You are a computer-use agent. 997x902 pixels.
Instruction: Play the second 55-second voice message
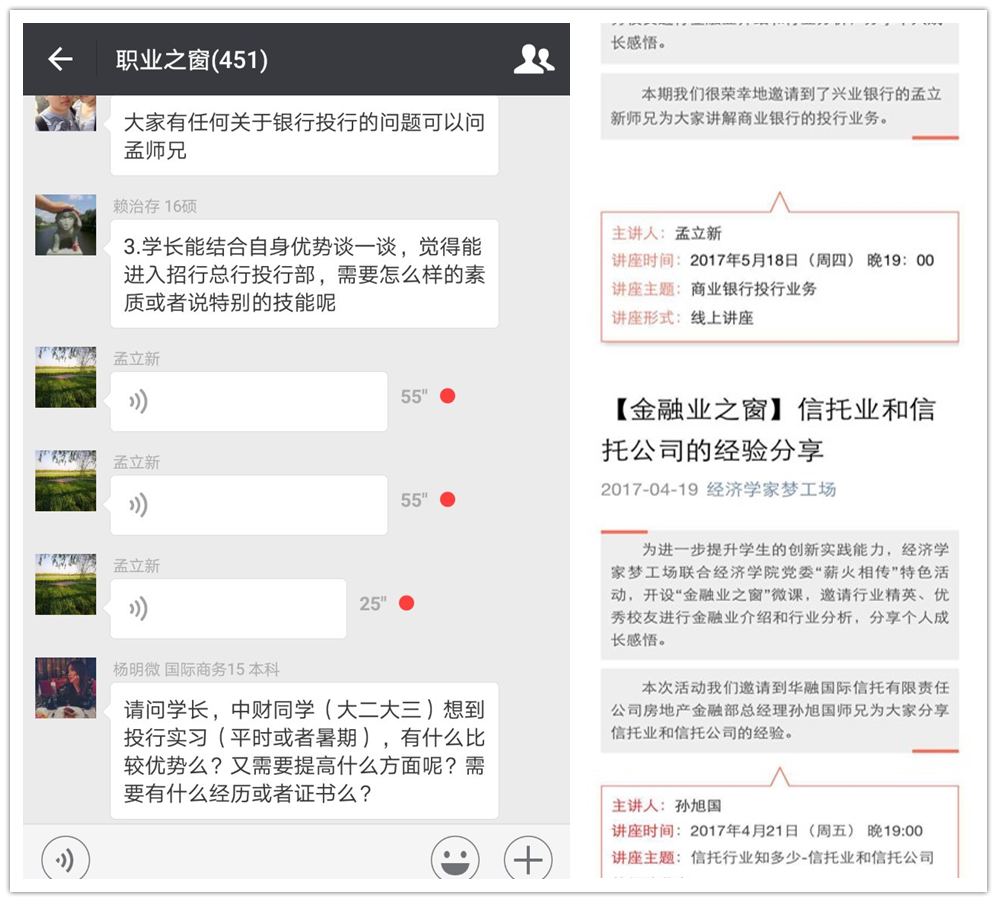(x=248, y=504)
